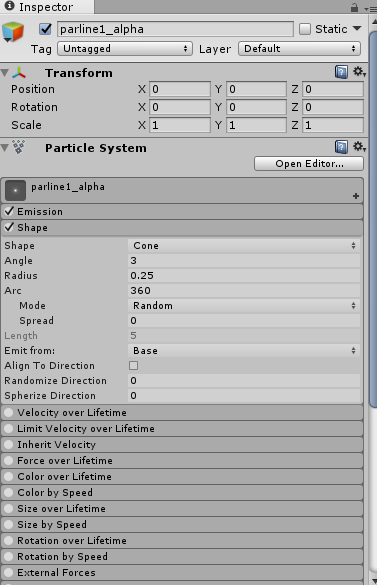Open the Inspector panel options menu
Image resolution: width=377 pixels, height=585 pixels.
[370, 9]
